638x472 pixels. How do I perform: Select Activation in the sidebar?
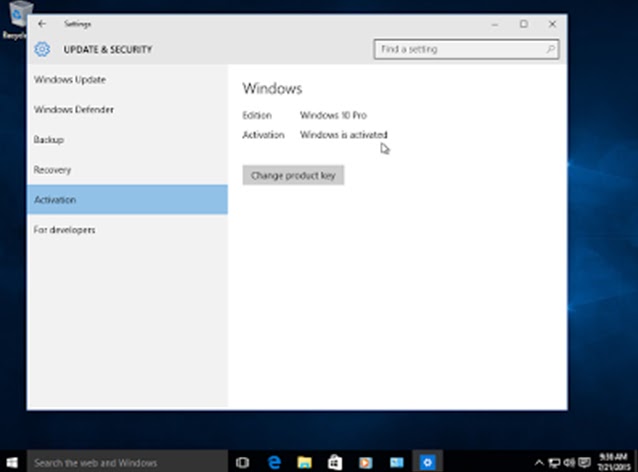127,199
